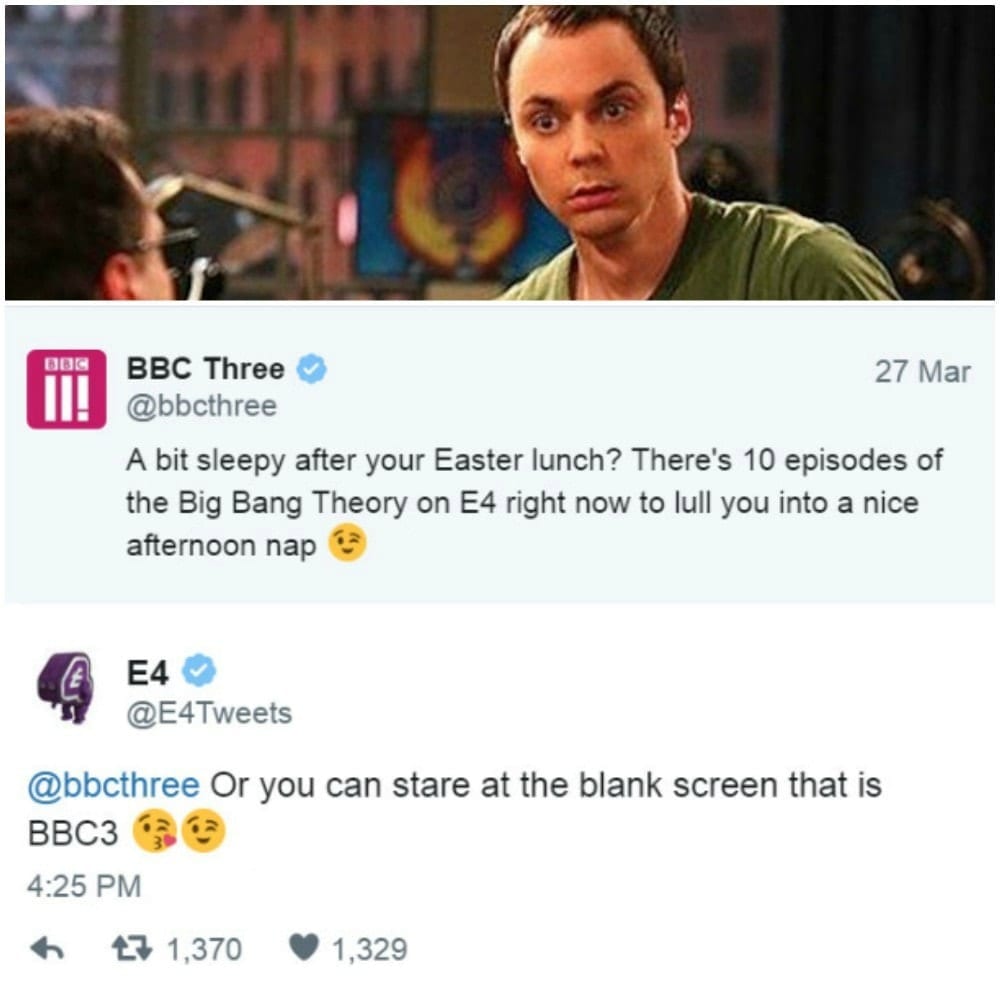Click the winking emoji after BBC3
Viewport: 1000px width, 1000px height.
click(204, 832)
